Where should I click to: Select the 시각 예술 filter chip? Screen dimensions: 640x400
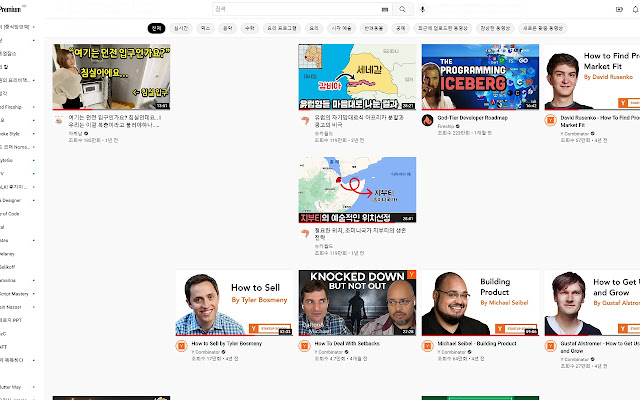click(x=341, y=28)
